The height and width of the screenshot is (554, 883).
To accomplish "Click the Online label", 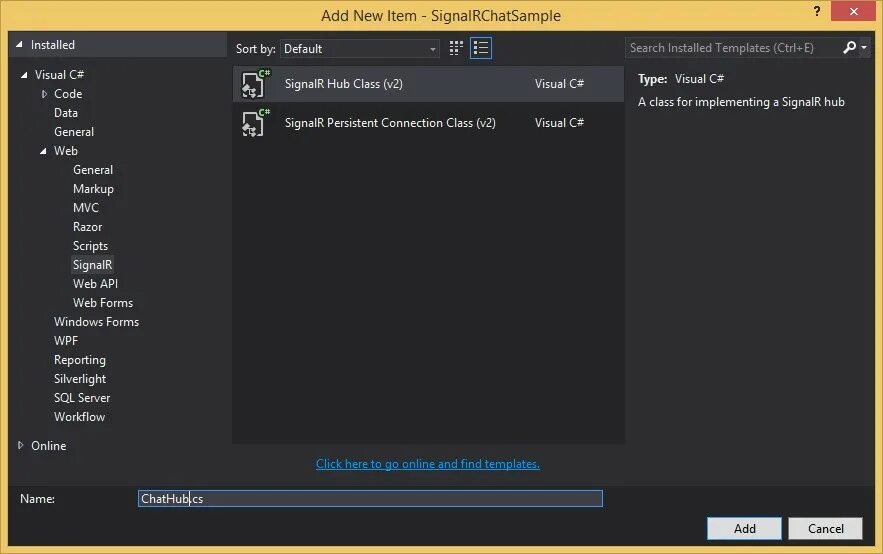I will pos(48,445).
